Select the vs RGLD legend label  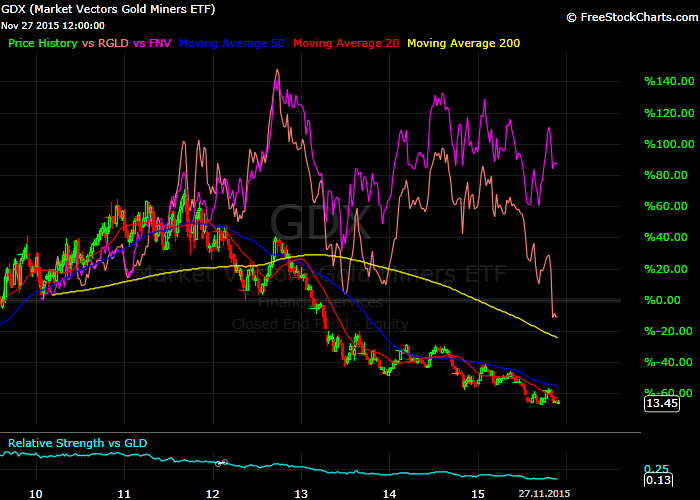pyautogui.click(x=105, y=43)
